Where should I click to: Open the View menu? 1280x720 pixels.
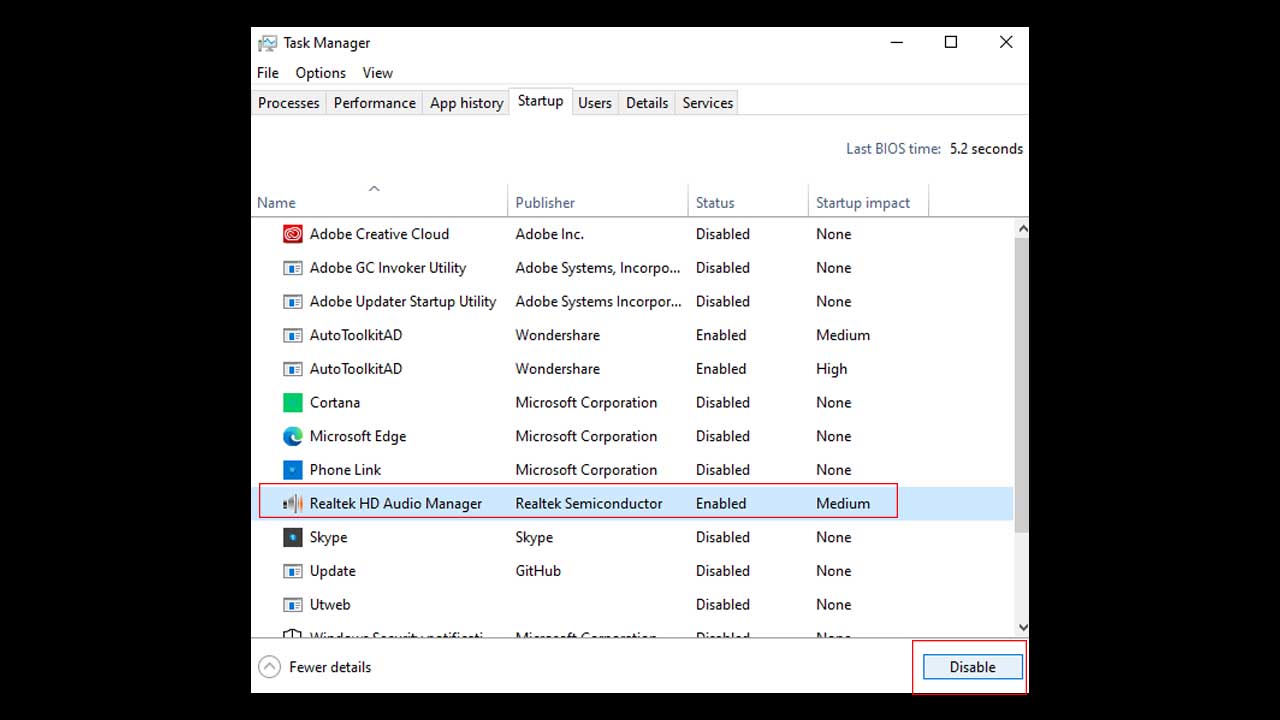pos(377,72)
